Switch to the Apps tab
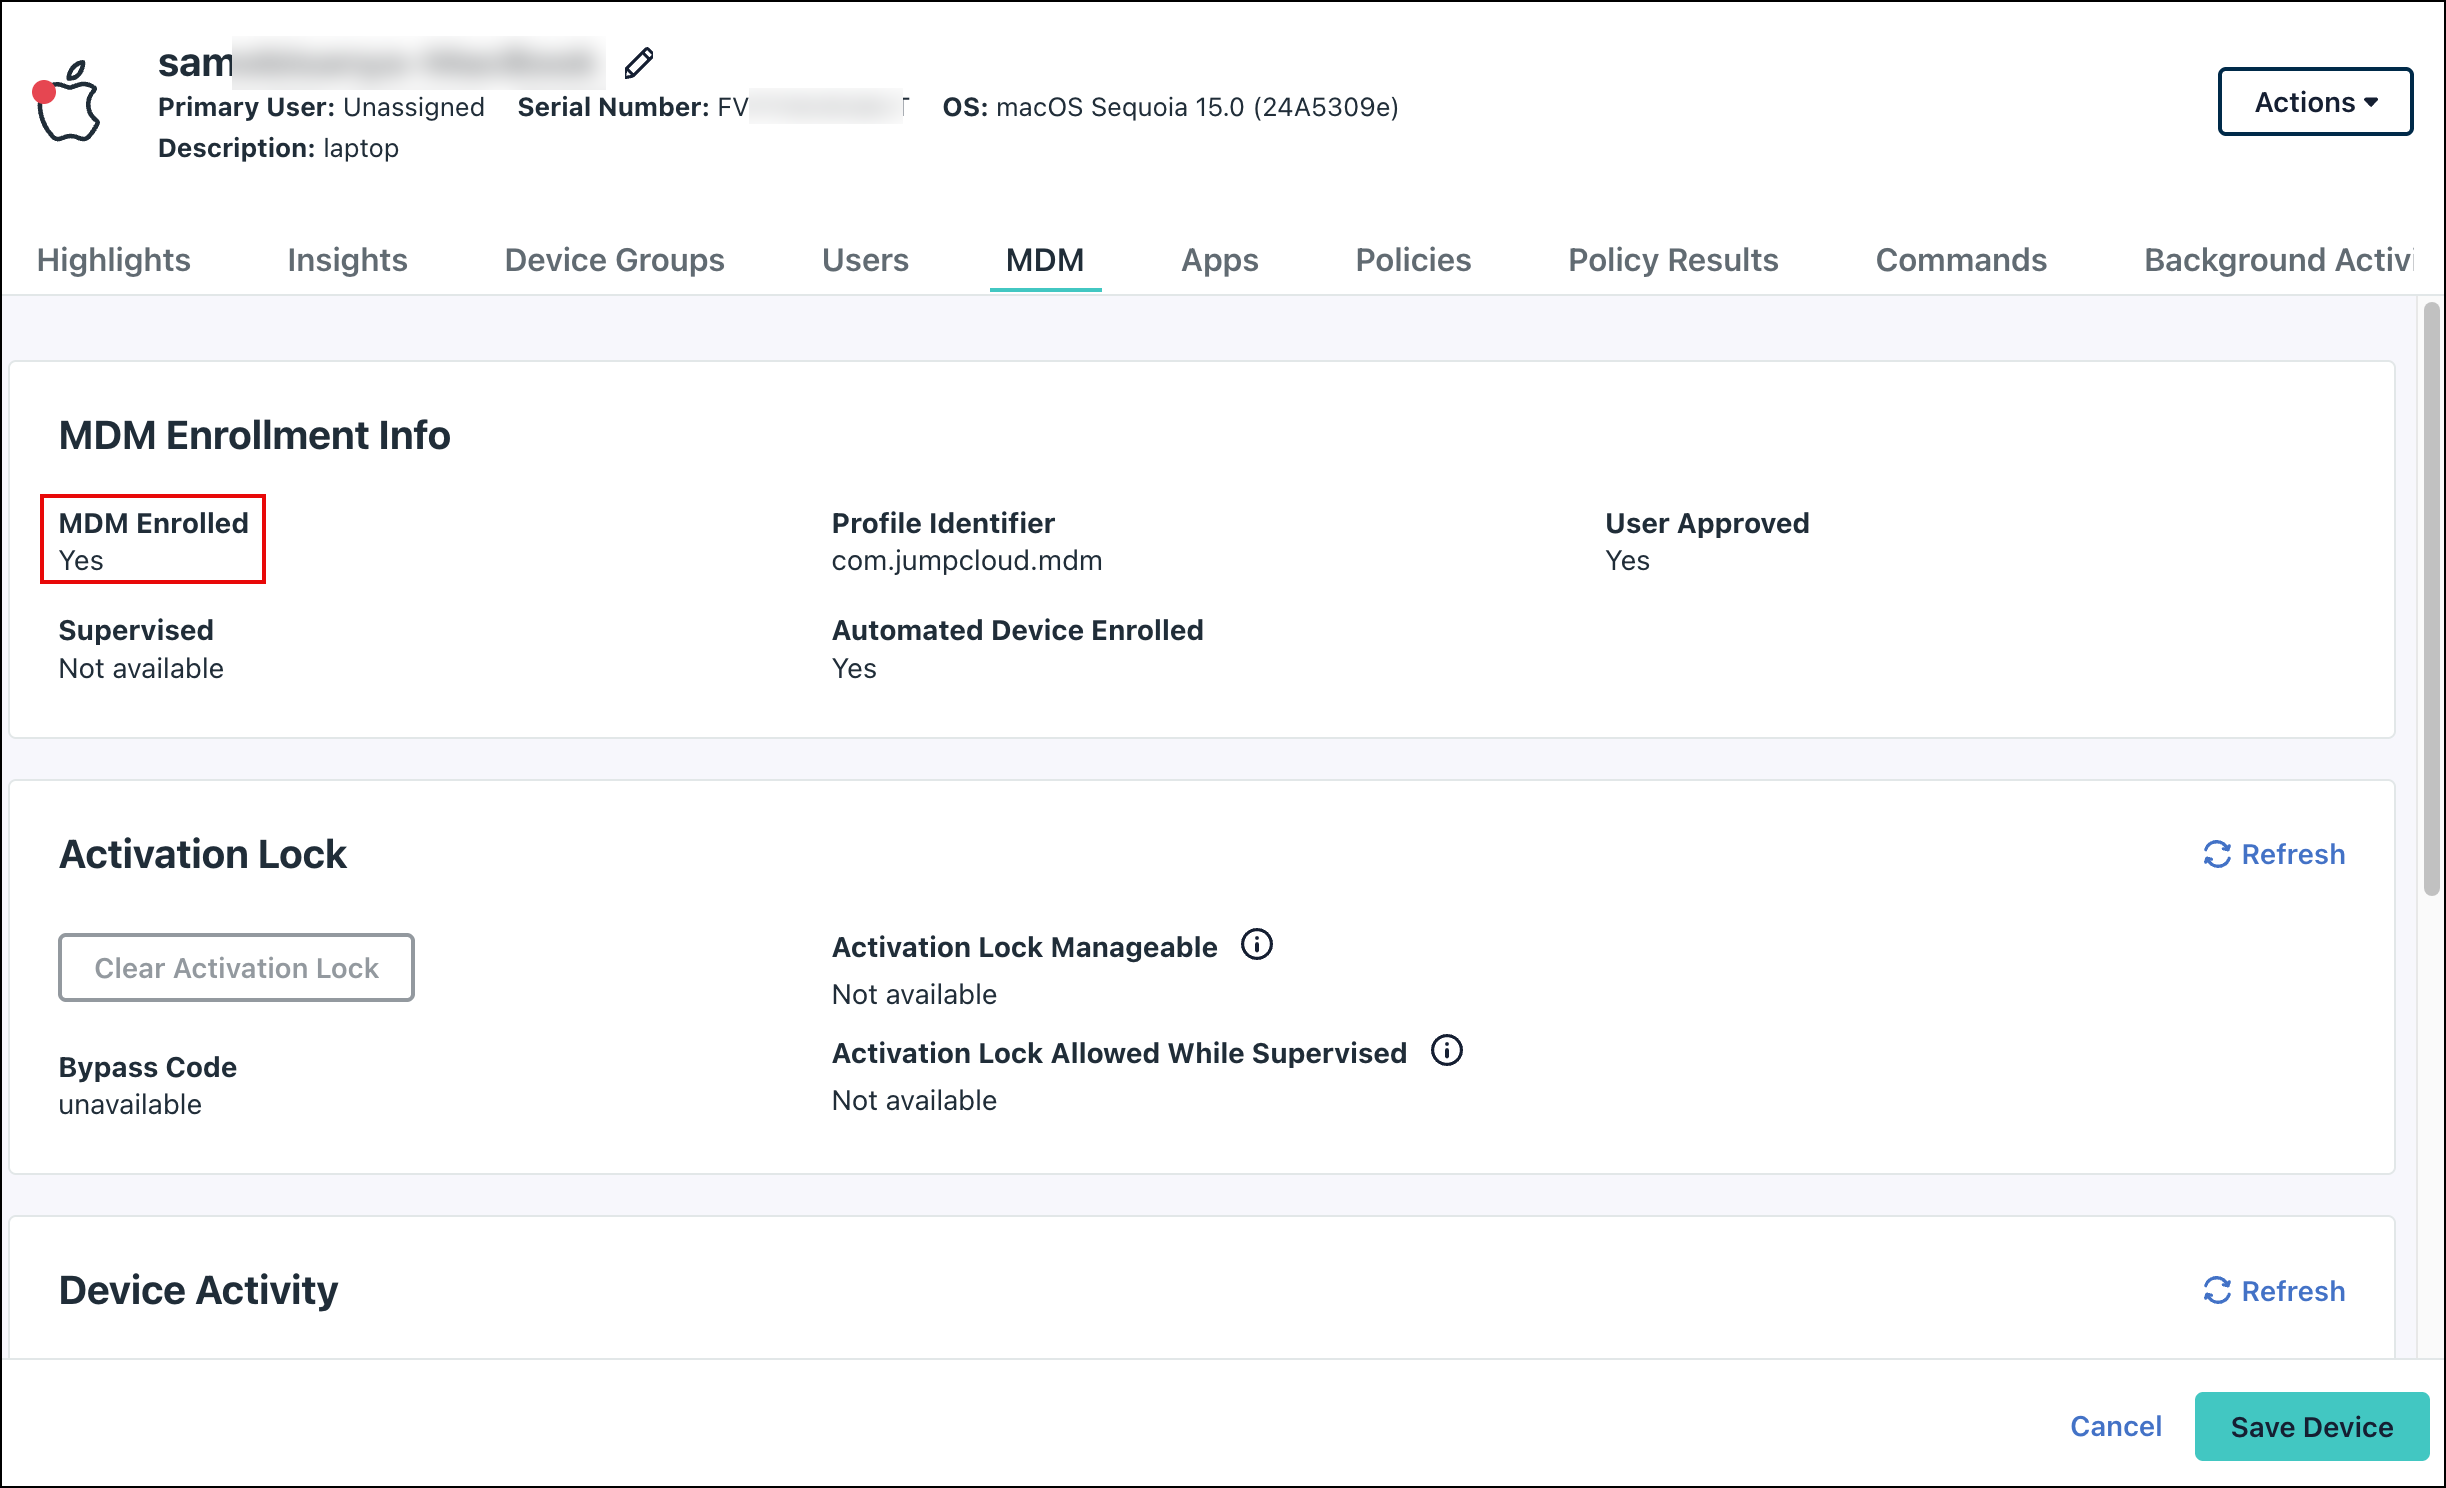Screen dimensions: 2446x1488 [x=1219, y=260]
